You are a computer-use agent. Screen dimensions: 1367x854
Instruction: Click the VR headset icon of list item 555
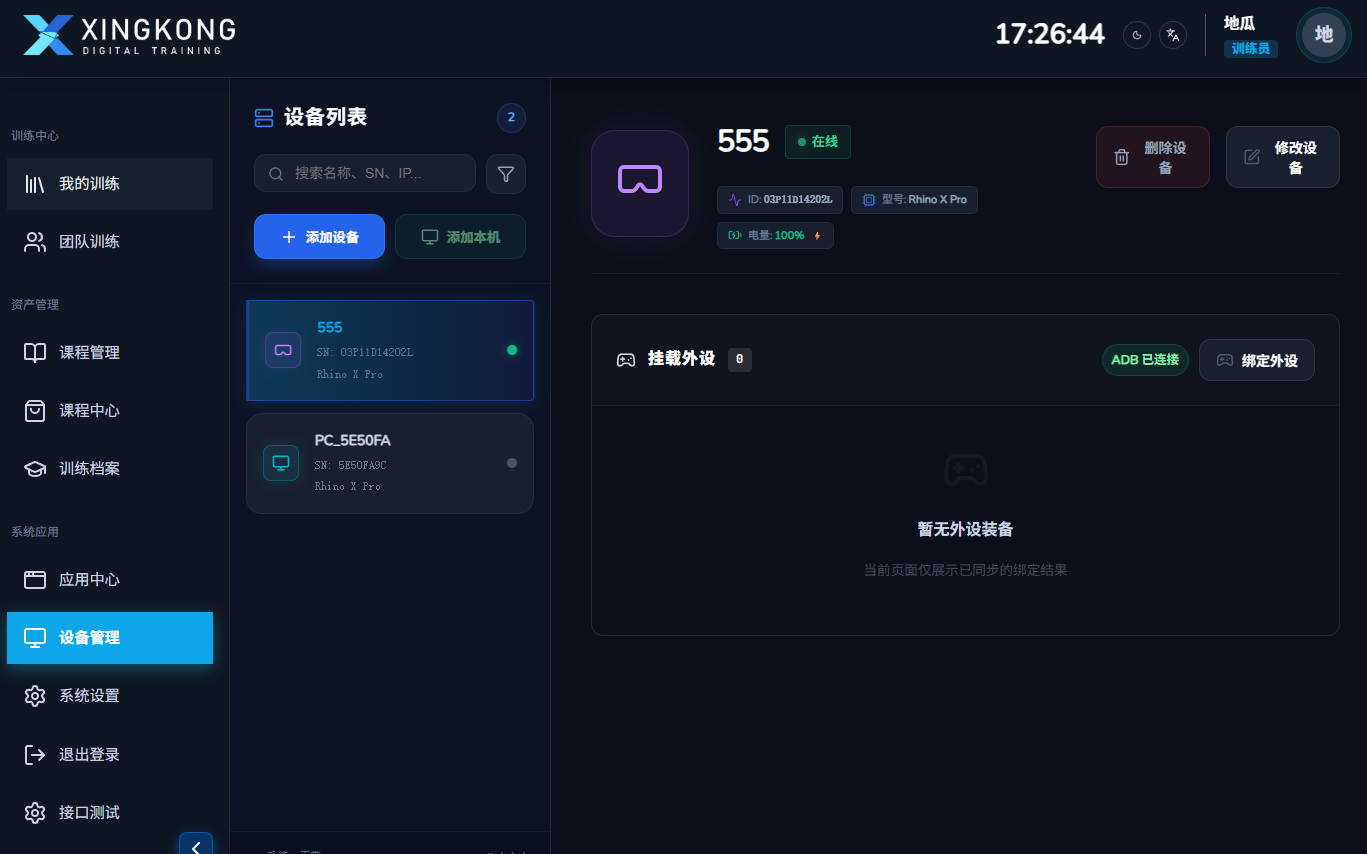pos(283,350)
